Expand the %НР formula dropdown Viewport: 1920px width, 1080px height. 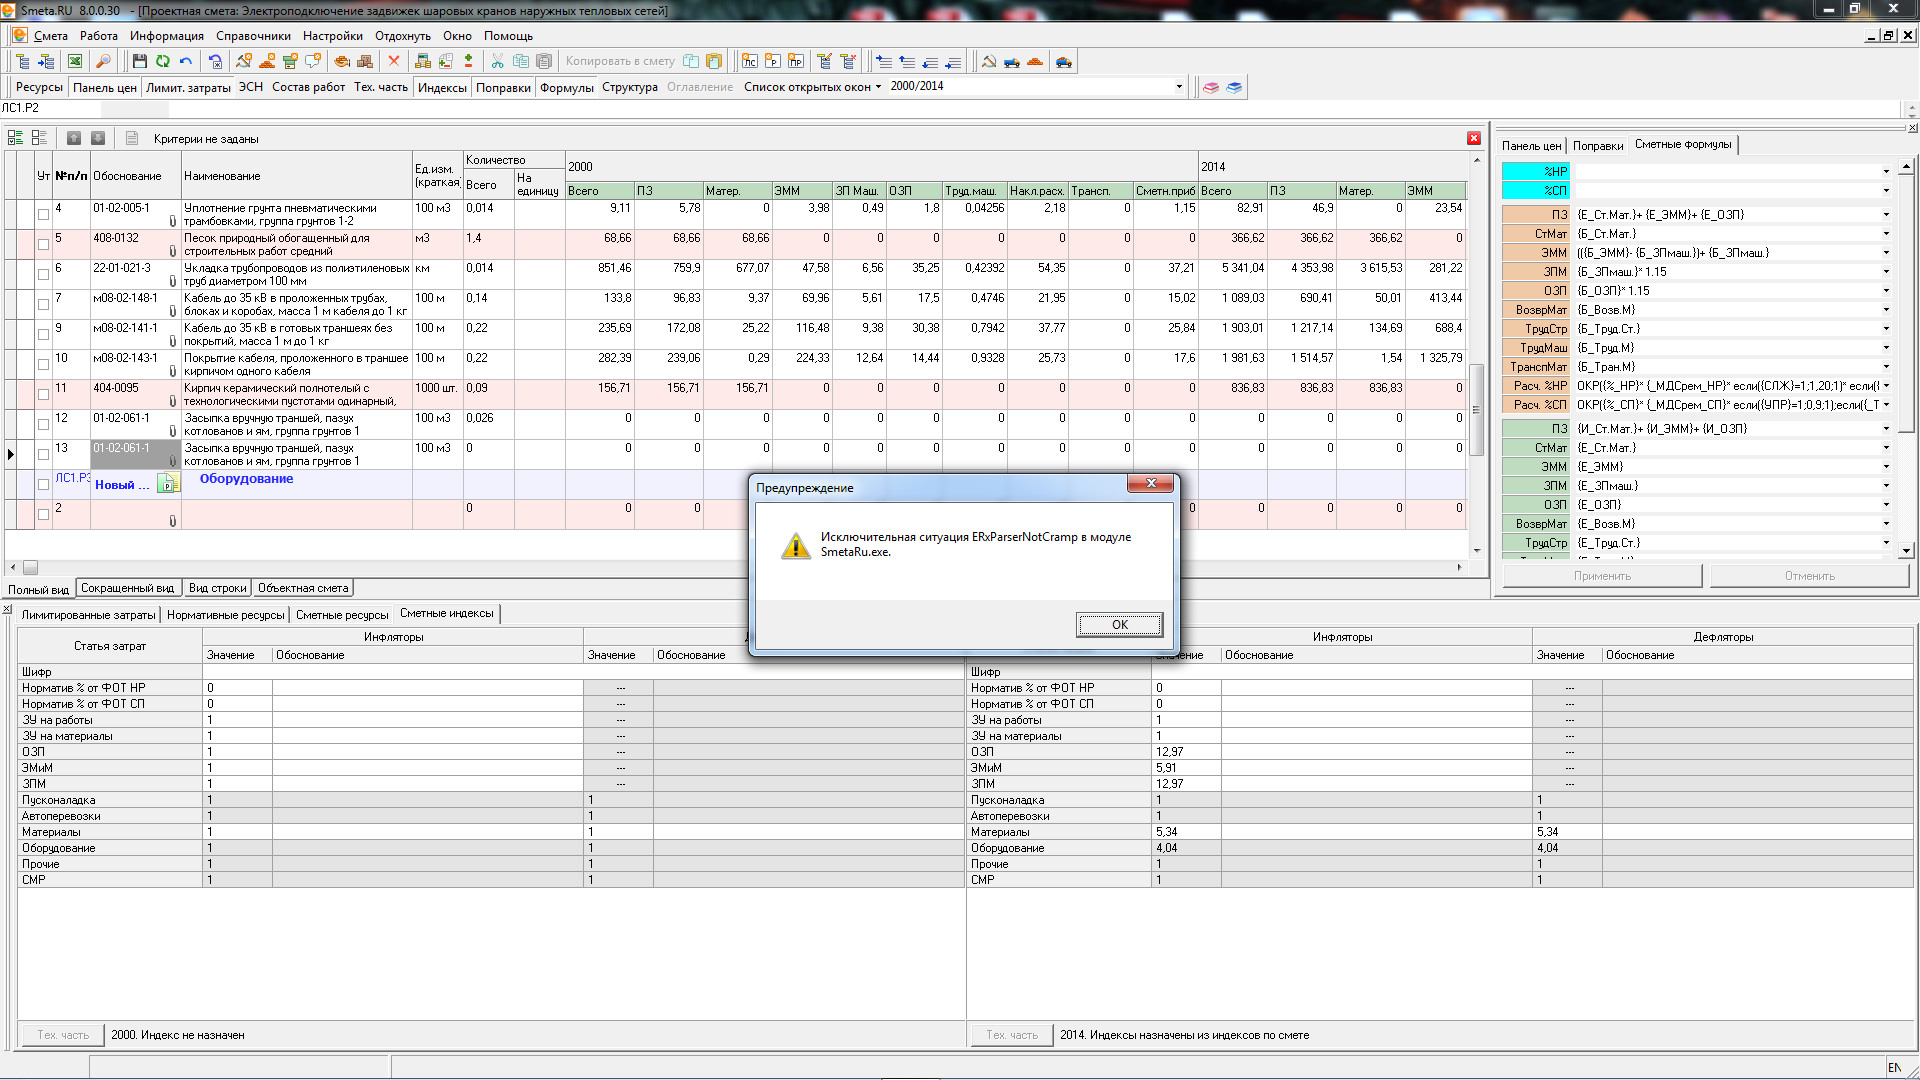1887,172
